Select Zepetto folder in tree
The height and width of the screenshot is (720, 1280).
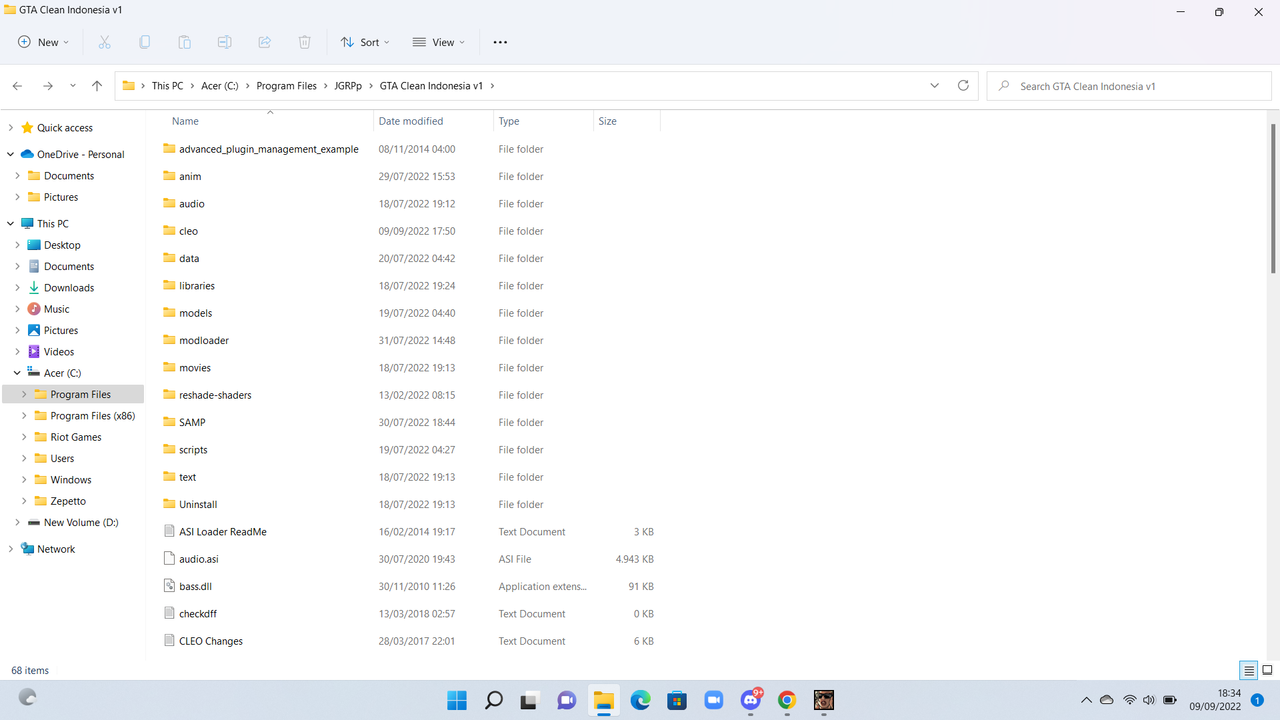click(68, 501)
